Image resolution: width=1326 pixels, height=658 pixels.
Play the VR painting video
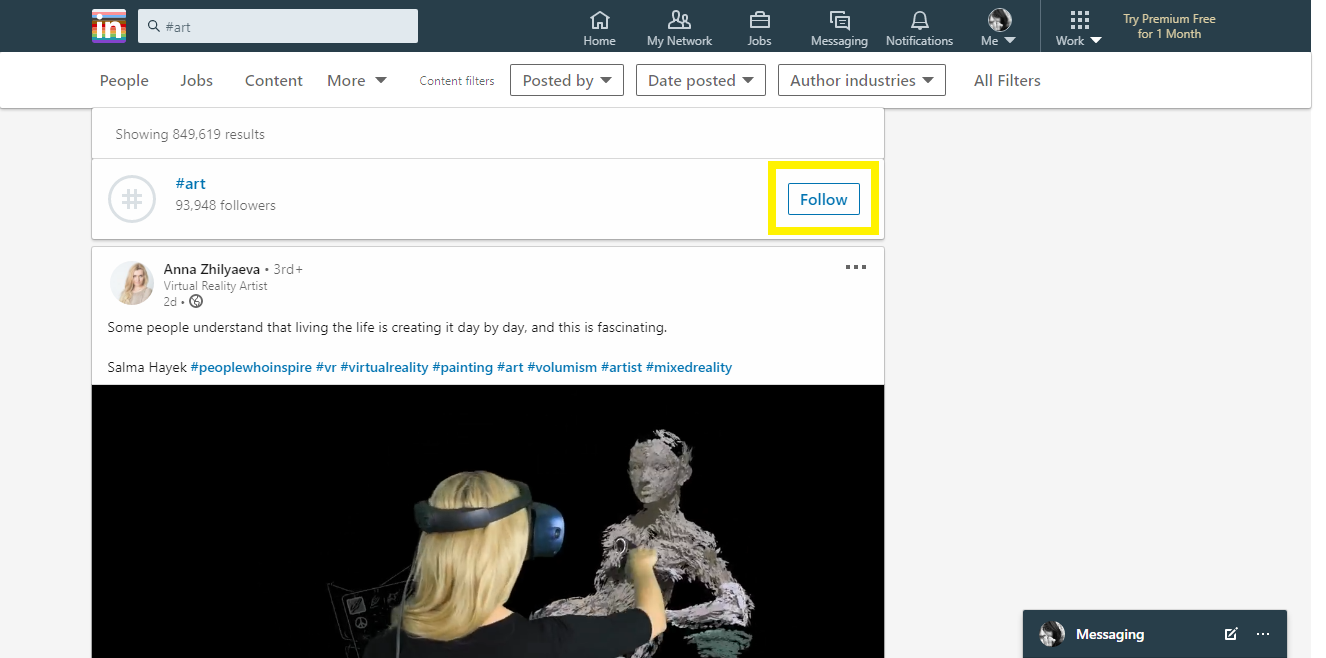point(488,521)
